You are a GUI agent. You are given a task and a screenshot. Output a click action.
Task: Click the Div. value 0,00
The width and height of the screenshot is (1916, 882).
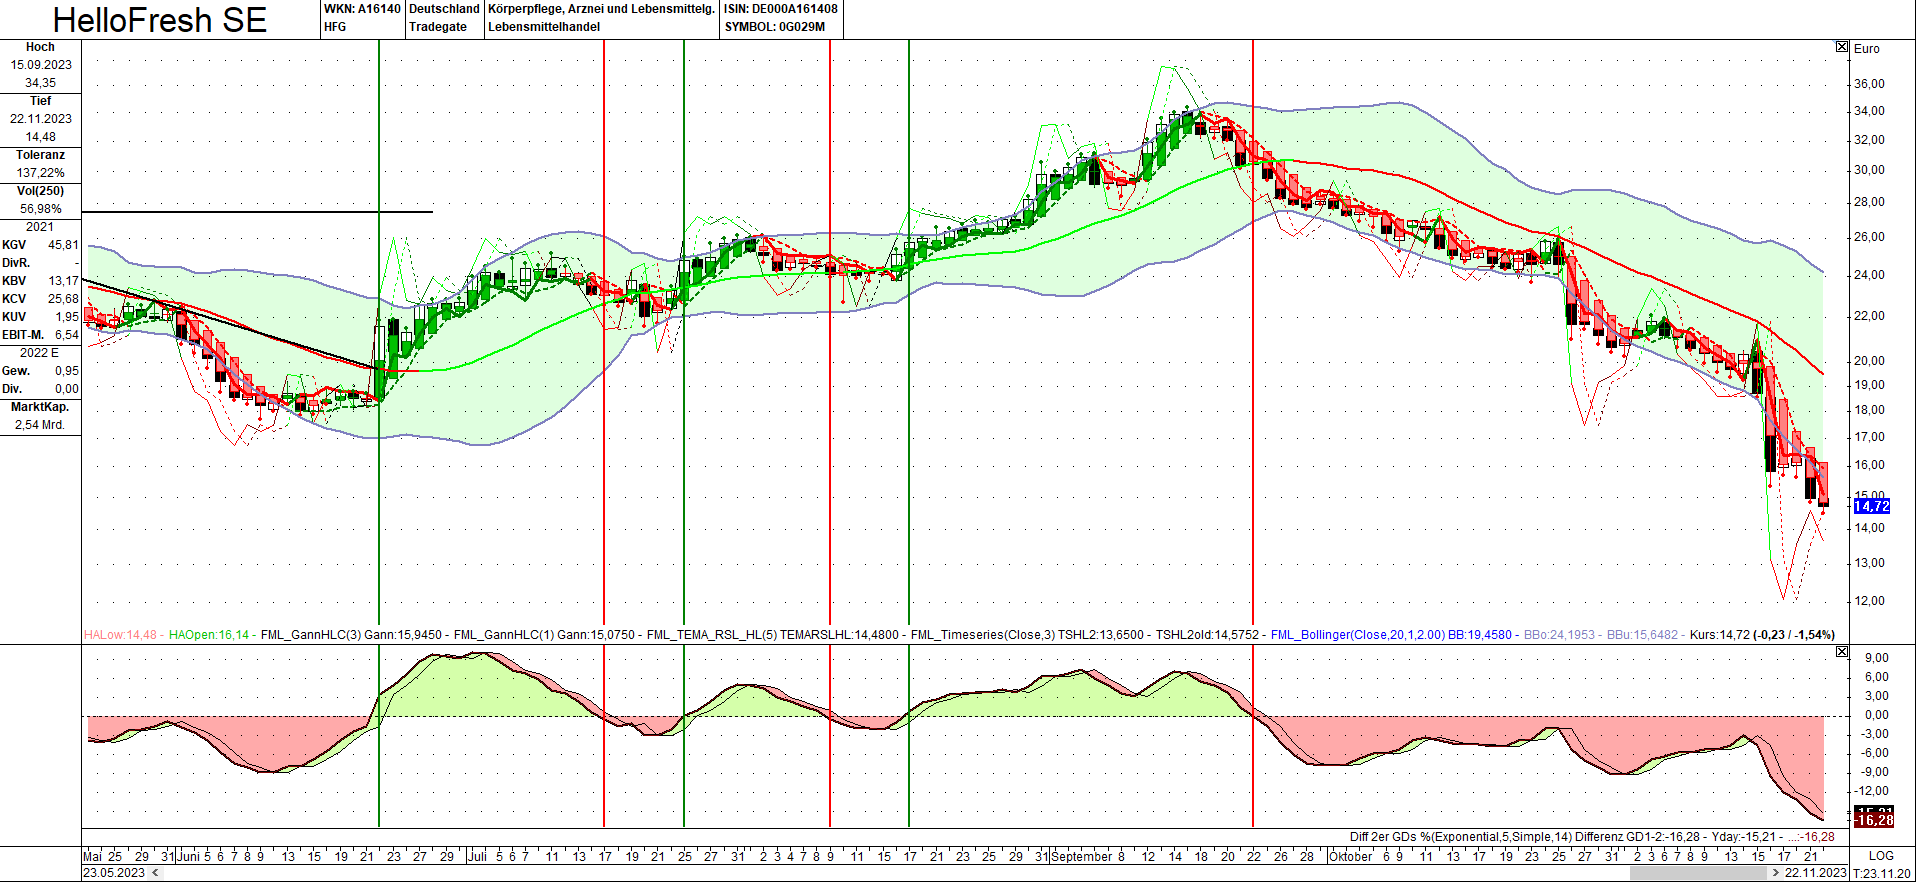[x=67, y=389]
